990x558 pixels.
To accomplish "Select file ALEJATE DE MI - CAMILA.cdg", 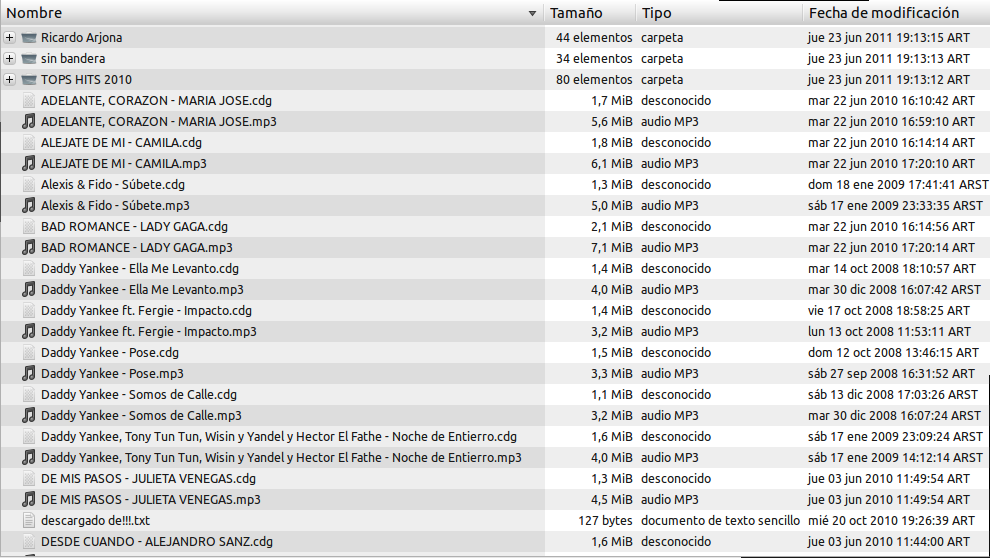I will pos(121,143).
